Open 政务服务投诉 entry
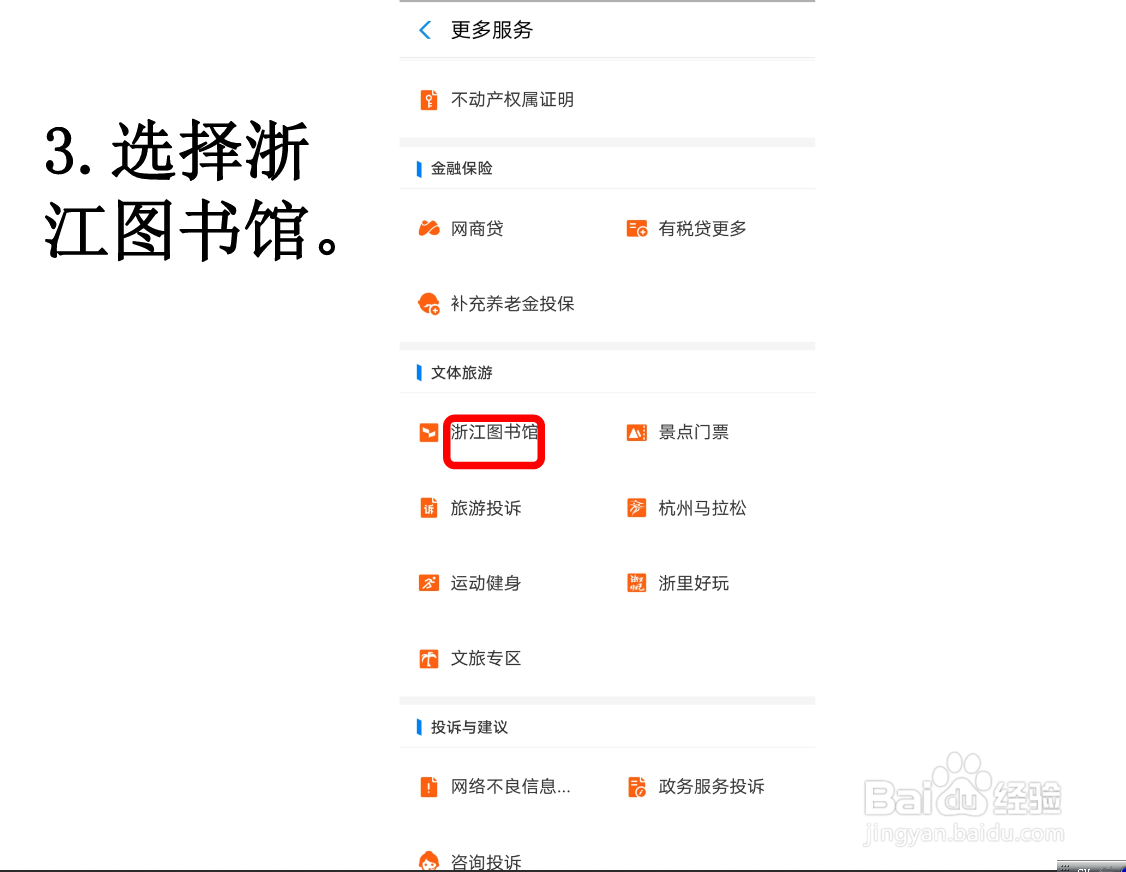 [711, 787]
